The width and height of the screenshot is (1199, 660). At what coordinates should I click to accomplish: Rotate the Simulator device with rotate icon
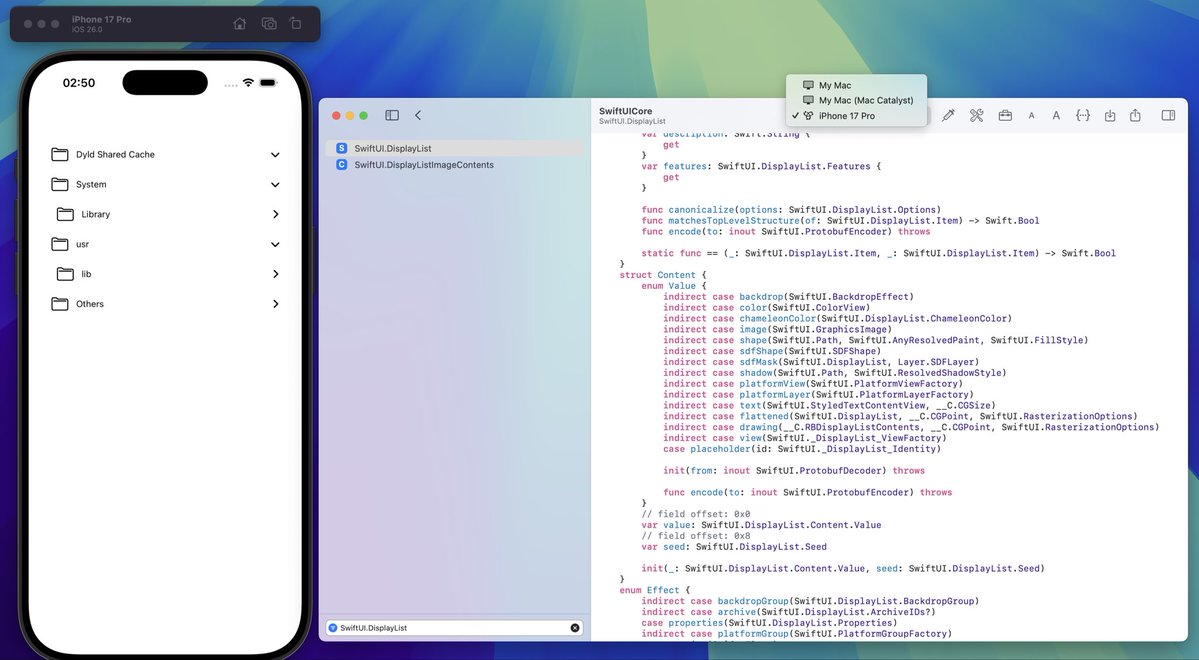click(296, 24)
